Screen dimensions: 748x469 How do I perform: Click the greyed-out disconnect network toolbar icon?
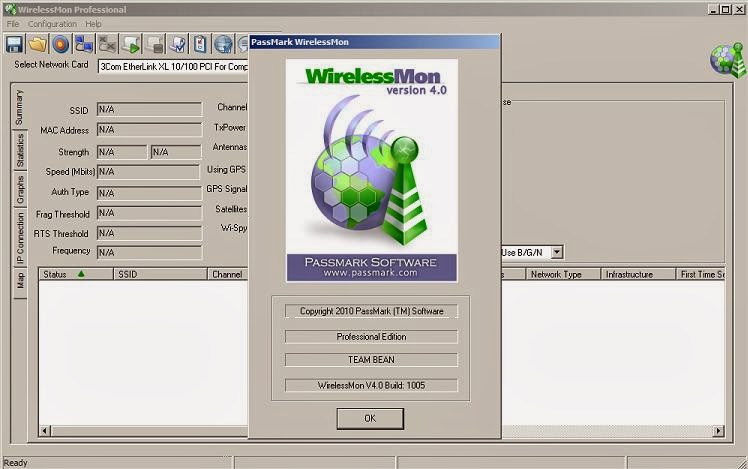pos(107,44)
